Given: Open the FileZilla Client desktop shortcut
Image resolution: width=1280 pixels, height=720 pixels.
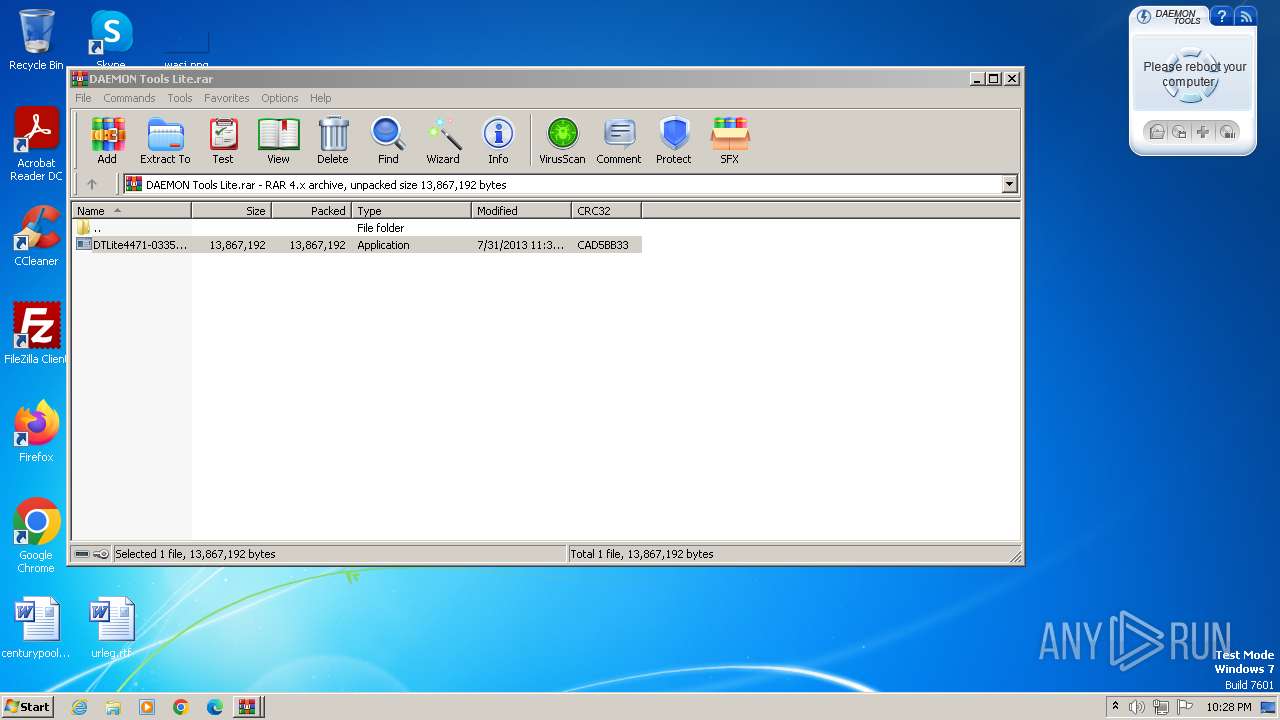Looking at the screenshot, I should (x=36, y=333).
